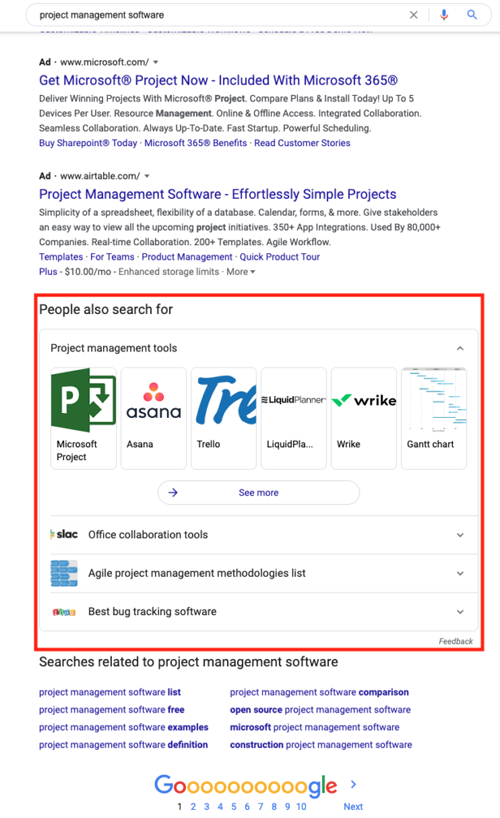
Task: Open related search 'project management software examples'
Action: pos(124,727)
